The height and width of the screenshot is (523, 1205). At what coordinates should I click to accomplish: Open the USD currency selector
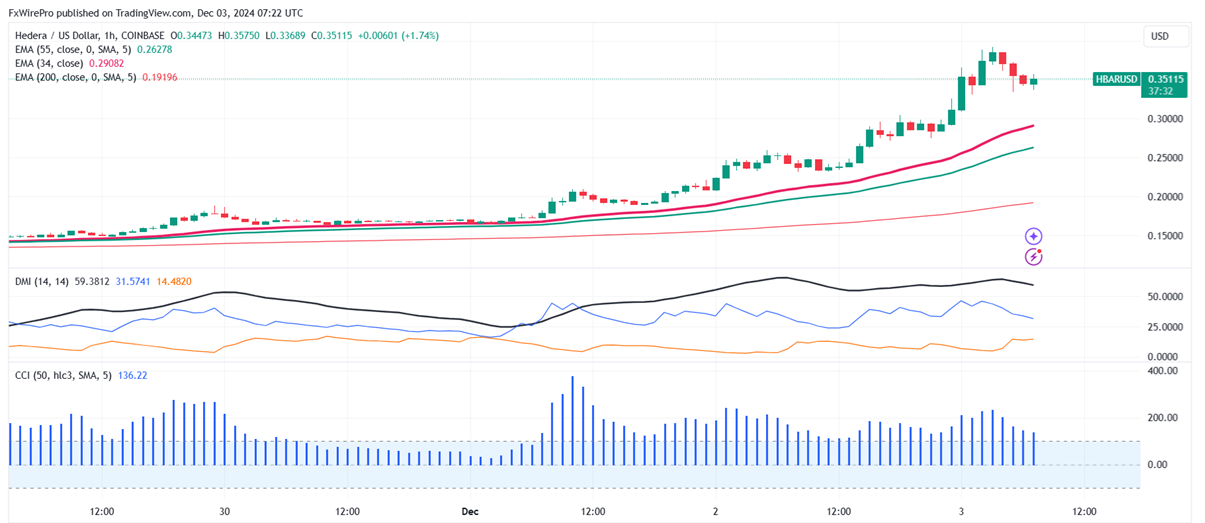pos(1165,36)
